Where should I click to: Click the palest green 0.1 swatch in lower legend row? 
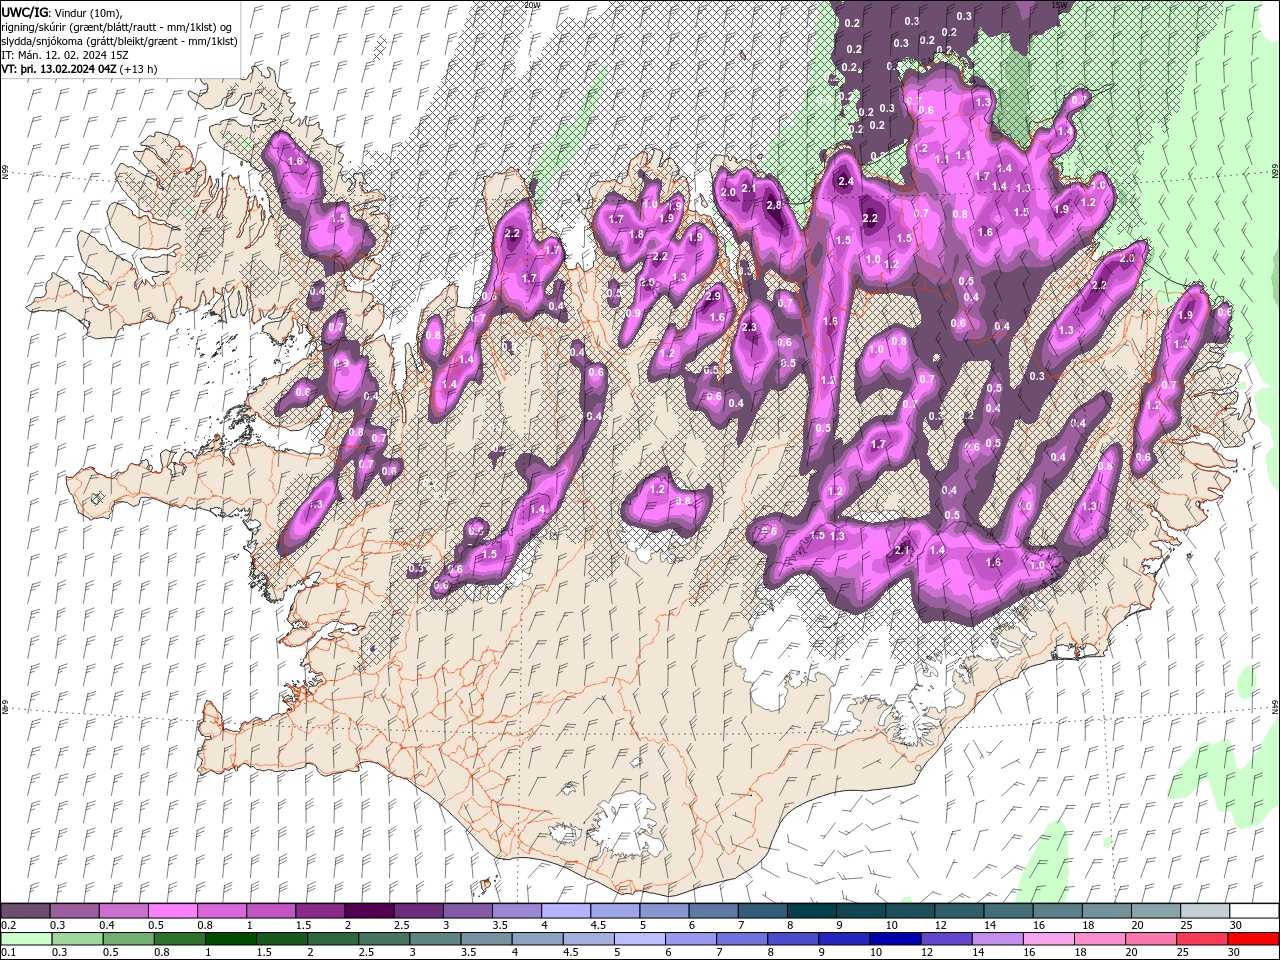[25, 939]
